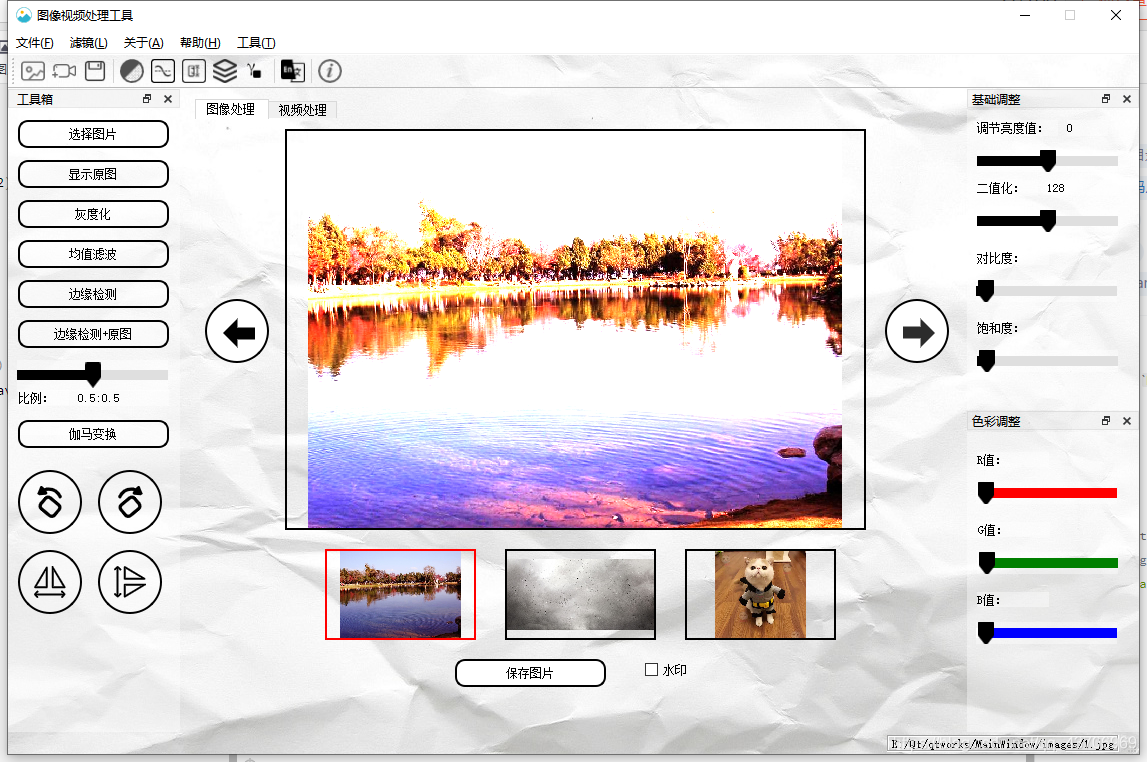The height and width of the screenshot is (762, 1147).
Task: Float the 色彩调整 panel
Action: coord(1106,420)
